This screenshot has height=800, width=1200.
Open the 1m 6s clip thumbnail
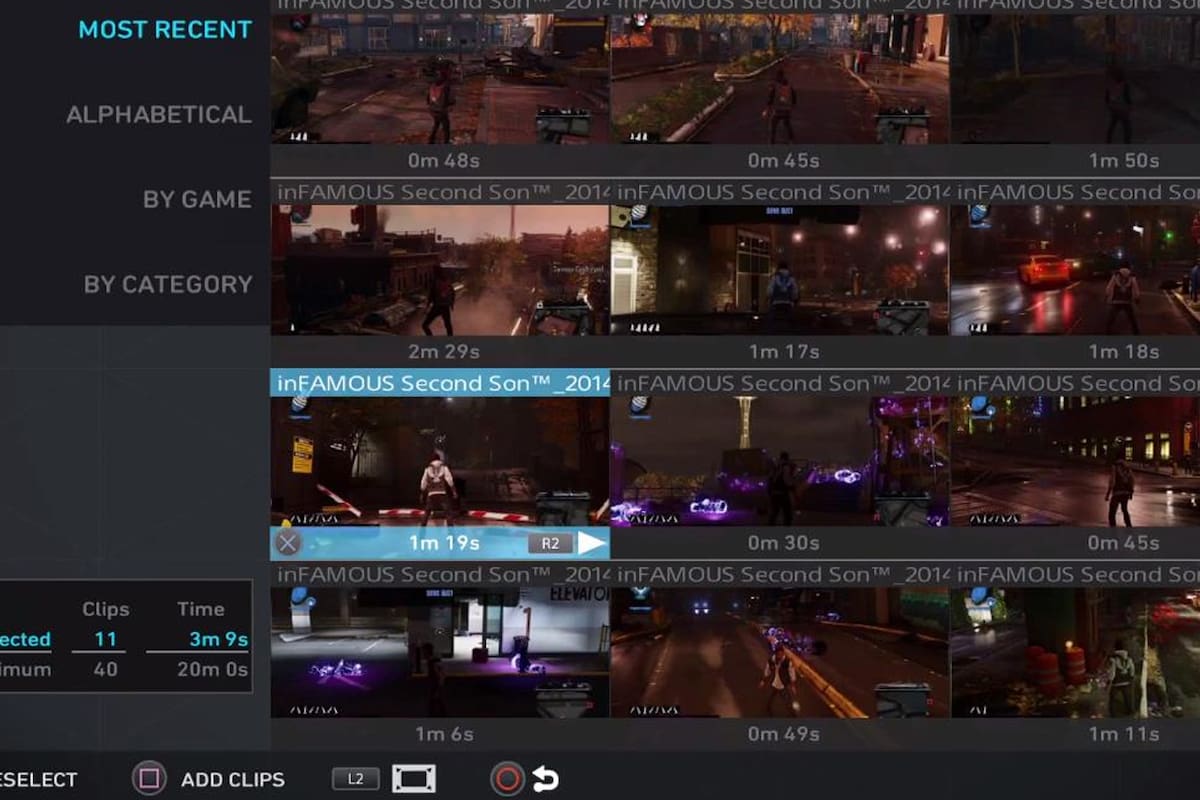tap(440, 652)
